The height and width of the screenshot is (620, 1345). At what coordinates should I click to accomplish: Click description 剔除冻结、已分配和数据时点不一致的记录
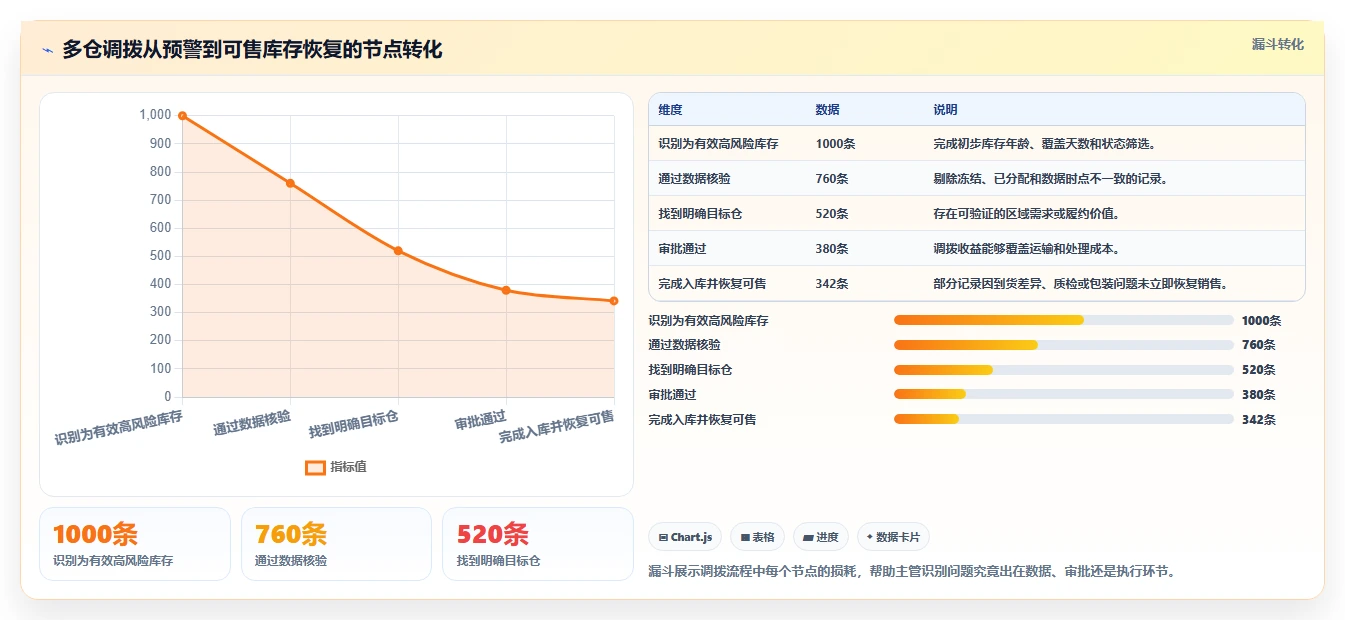[x=1050, y=179]
